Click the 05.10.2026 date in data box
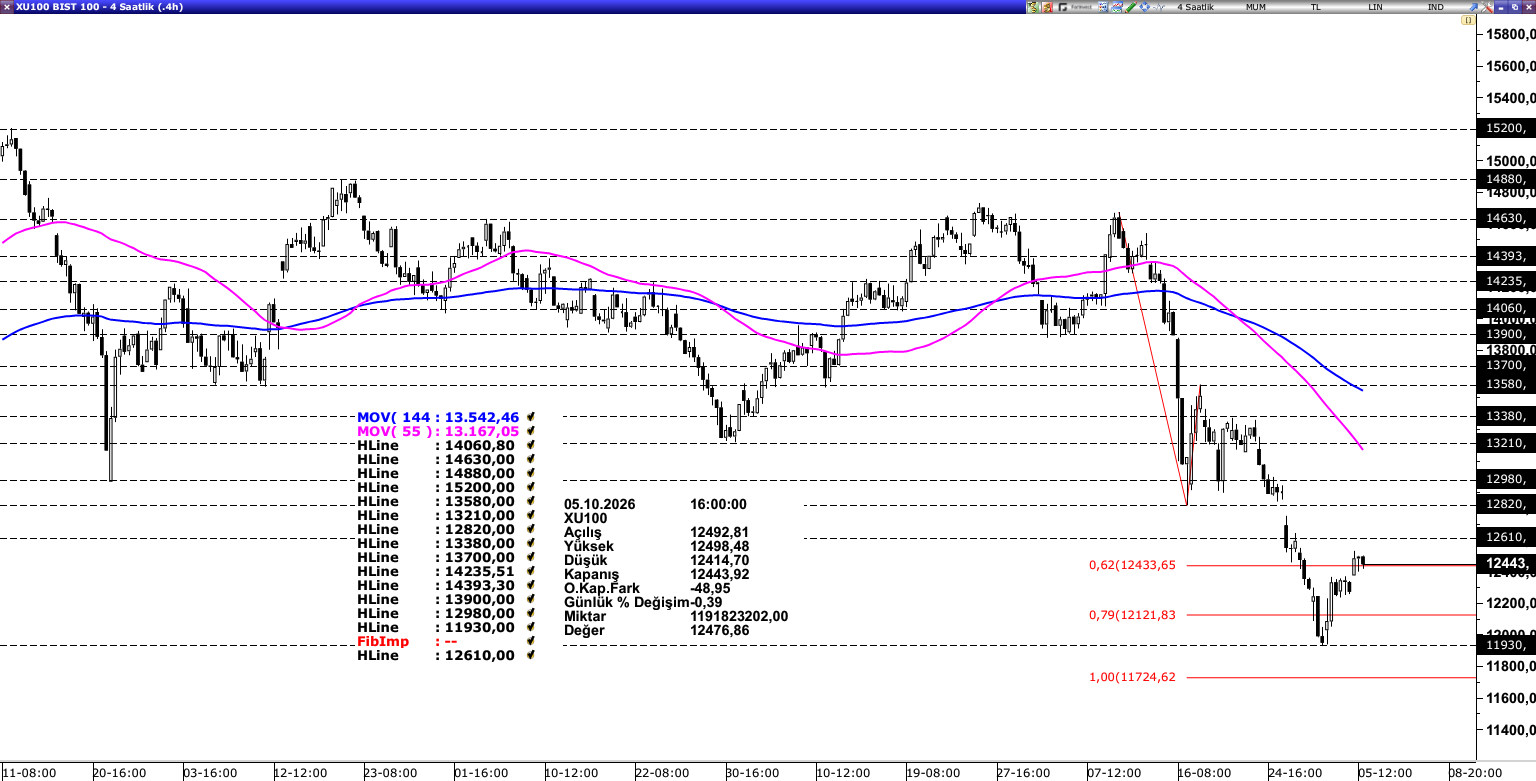Viewport: 1536px width, 781px height. (599, 504)
